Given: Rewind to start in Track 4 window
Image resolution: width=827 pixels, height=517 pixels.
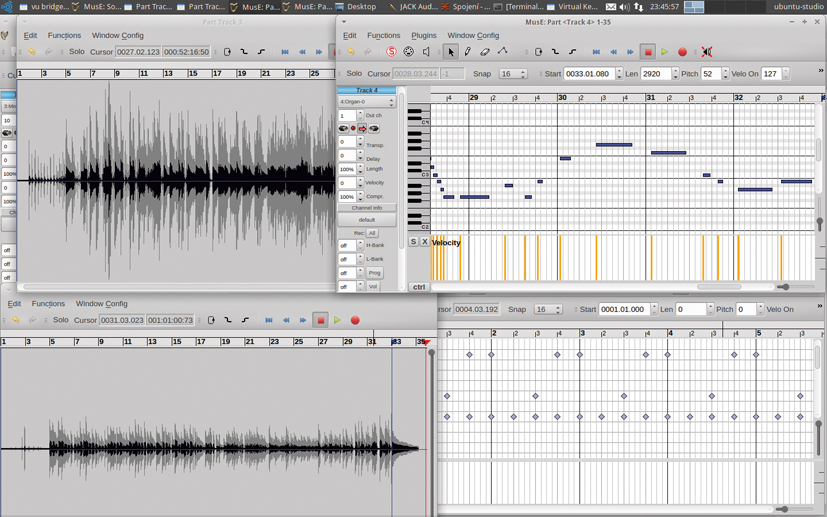Looking at the screenshot, I should (x=596, y=52).
